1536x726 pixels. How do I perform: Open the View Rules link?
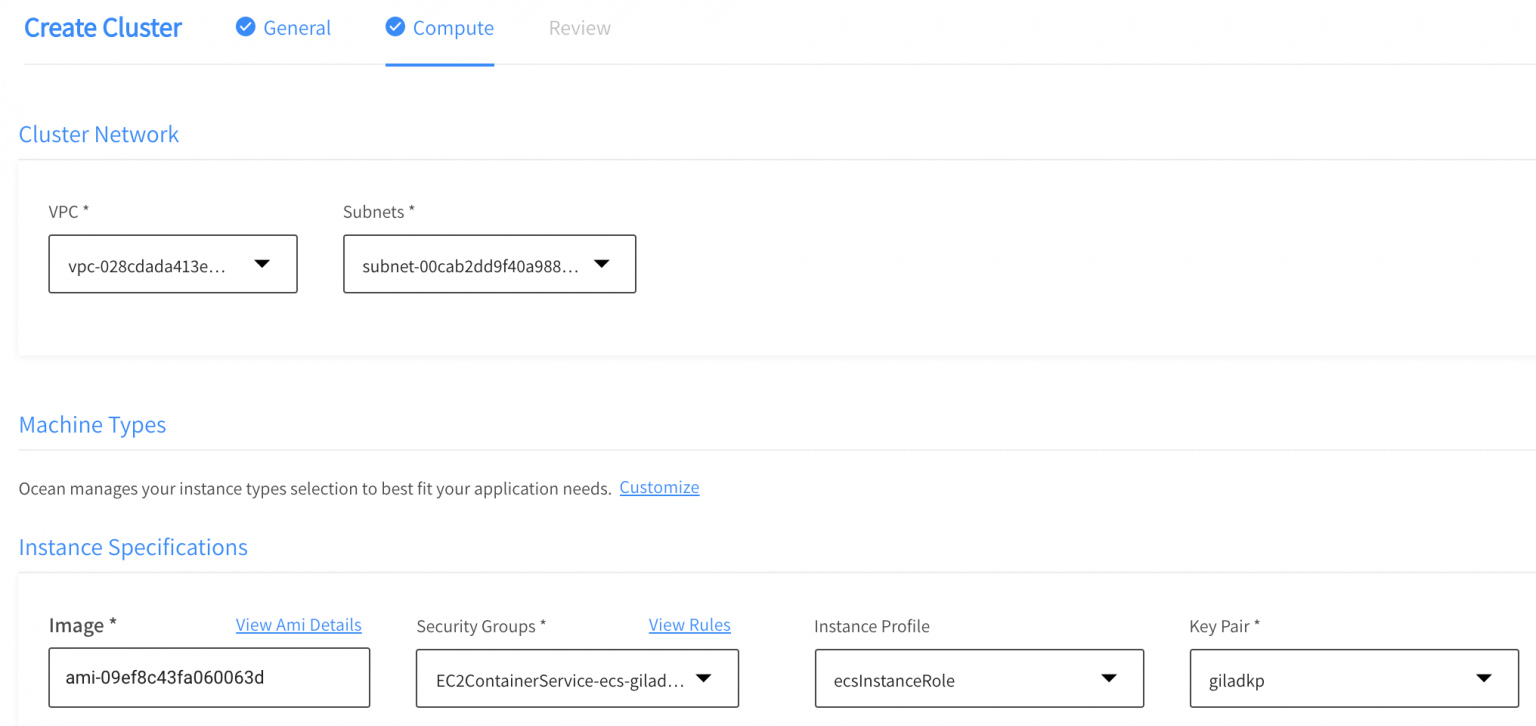tap(689, 625)
